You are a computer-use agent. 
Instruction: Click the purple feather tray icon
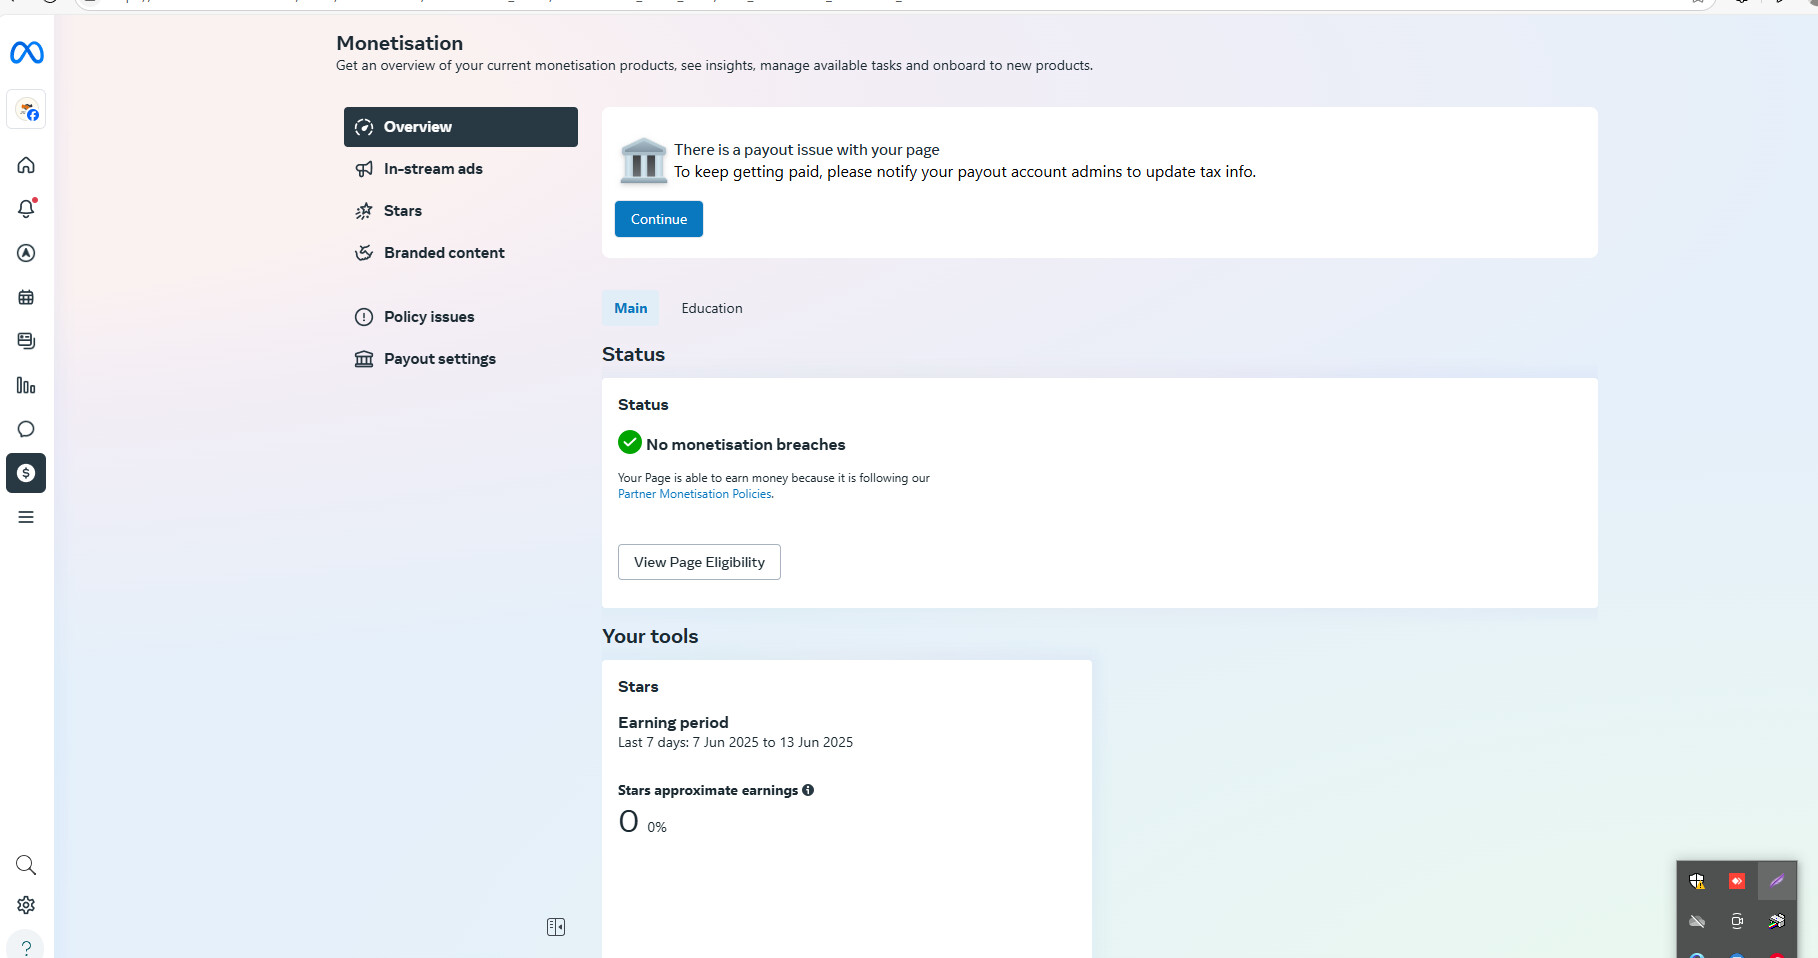pyautogui.click(x=1777, y=881)
